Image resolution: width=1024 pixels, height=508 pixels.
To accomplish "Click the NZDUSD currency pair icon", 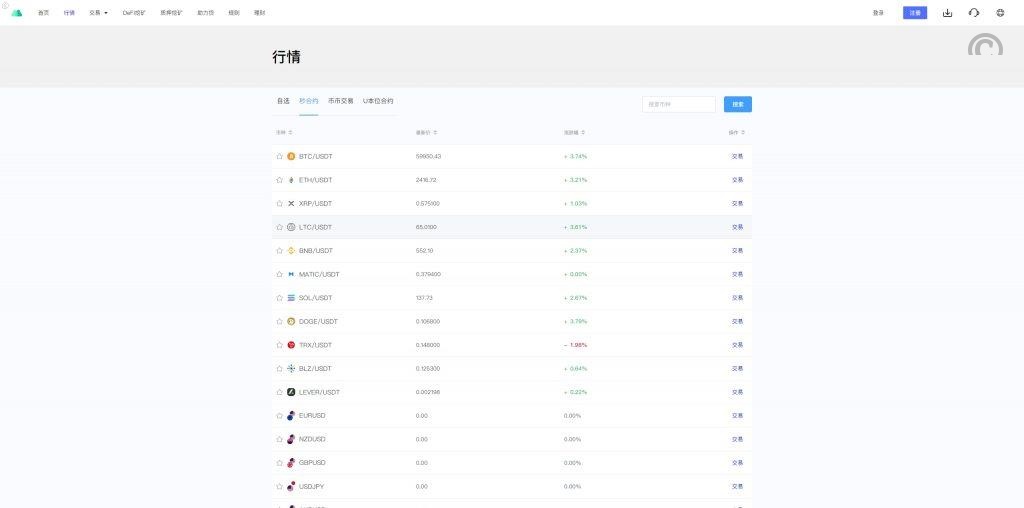I will coord(291,439).
